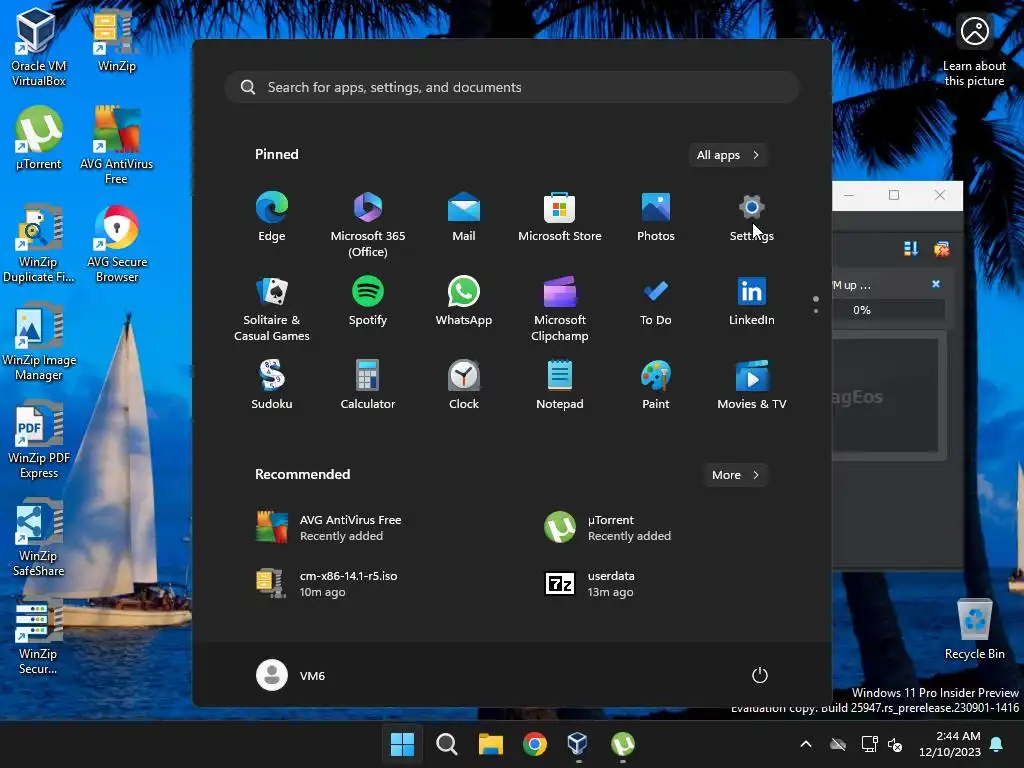The height and width of the screenshot is (768, 1024).
Task: Switch to VirtualBox in taskbar
Action: point(578,744)
